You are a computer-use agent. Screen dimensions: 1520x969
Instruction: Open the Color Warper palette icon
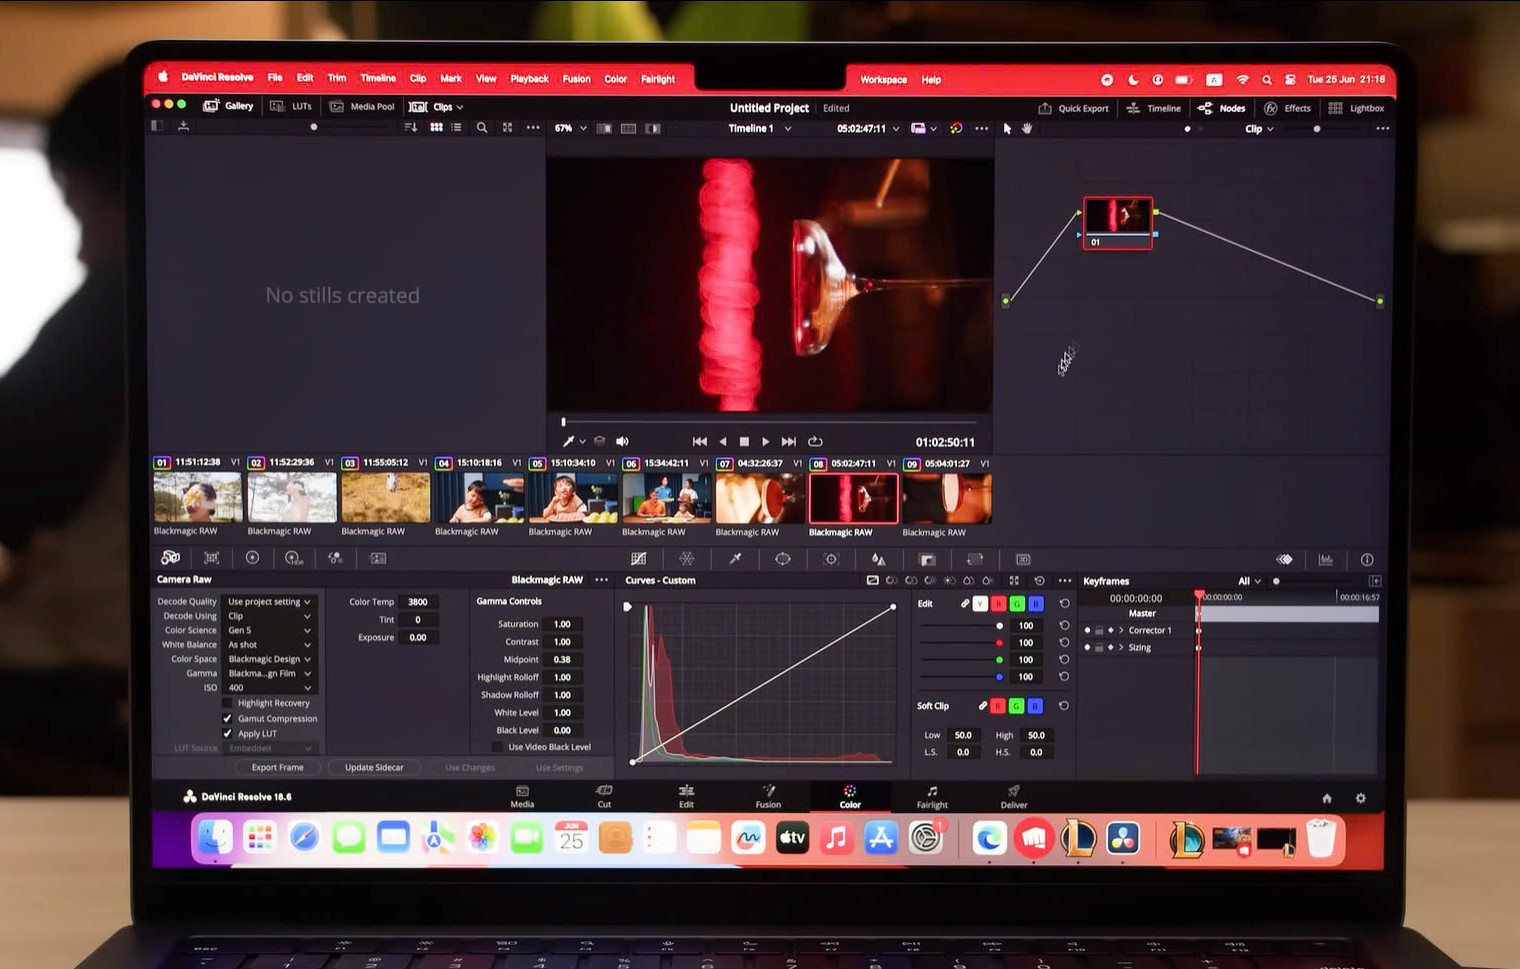click(x=687, y=559)
